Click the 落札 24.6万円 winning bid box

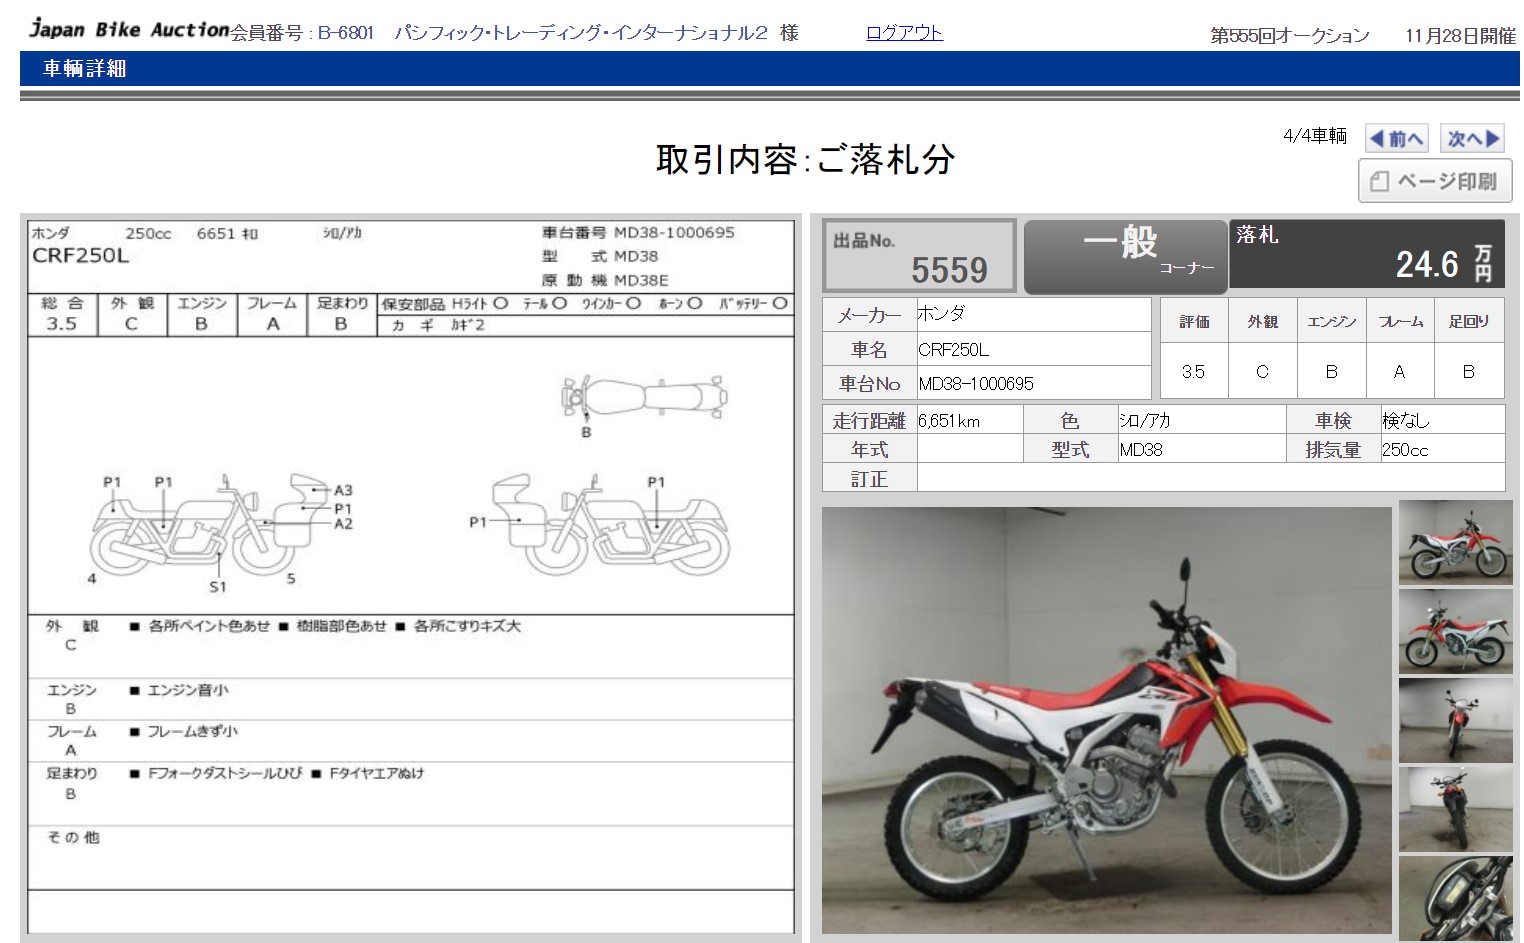pos(1366,253)
